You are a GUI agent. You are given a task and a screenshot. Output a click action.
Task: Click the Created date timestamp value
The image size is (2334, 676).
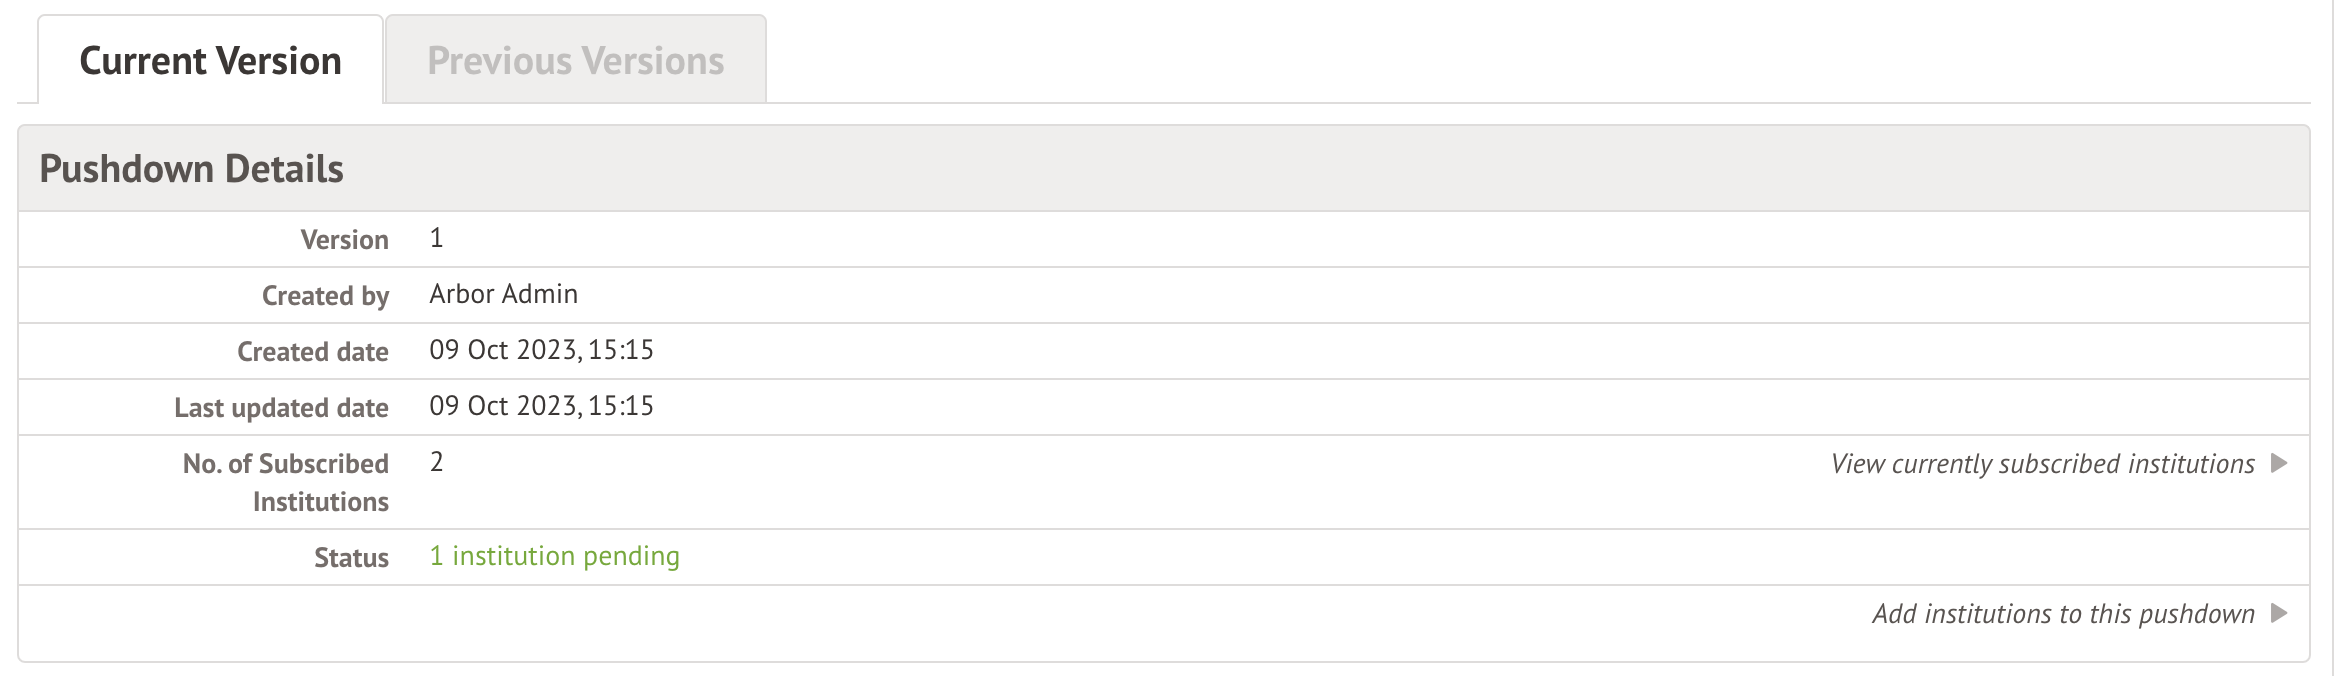coord(541,350)
